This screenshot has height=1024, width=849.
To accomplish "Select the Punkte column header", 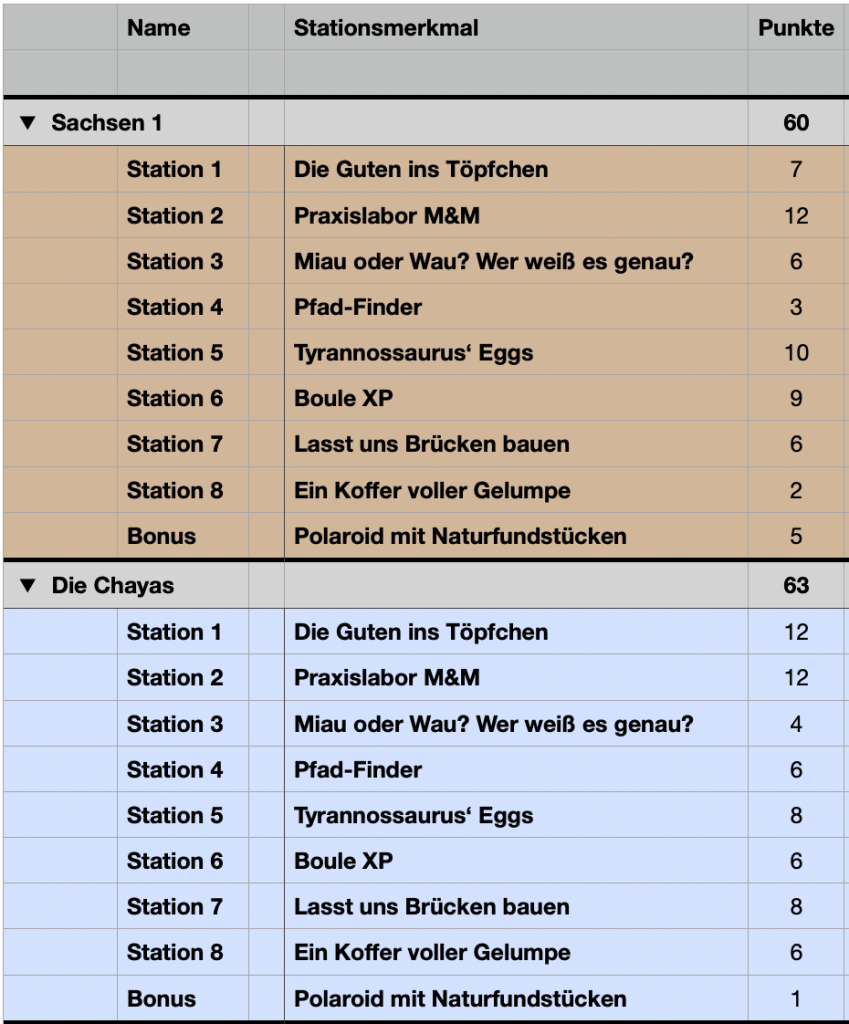I will [796, 27].
